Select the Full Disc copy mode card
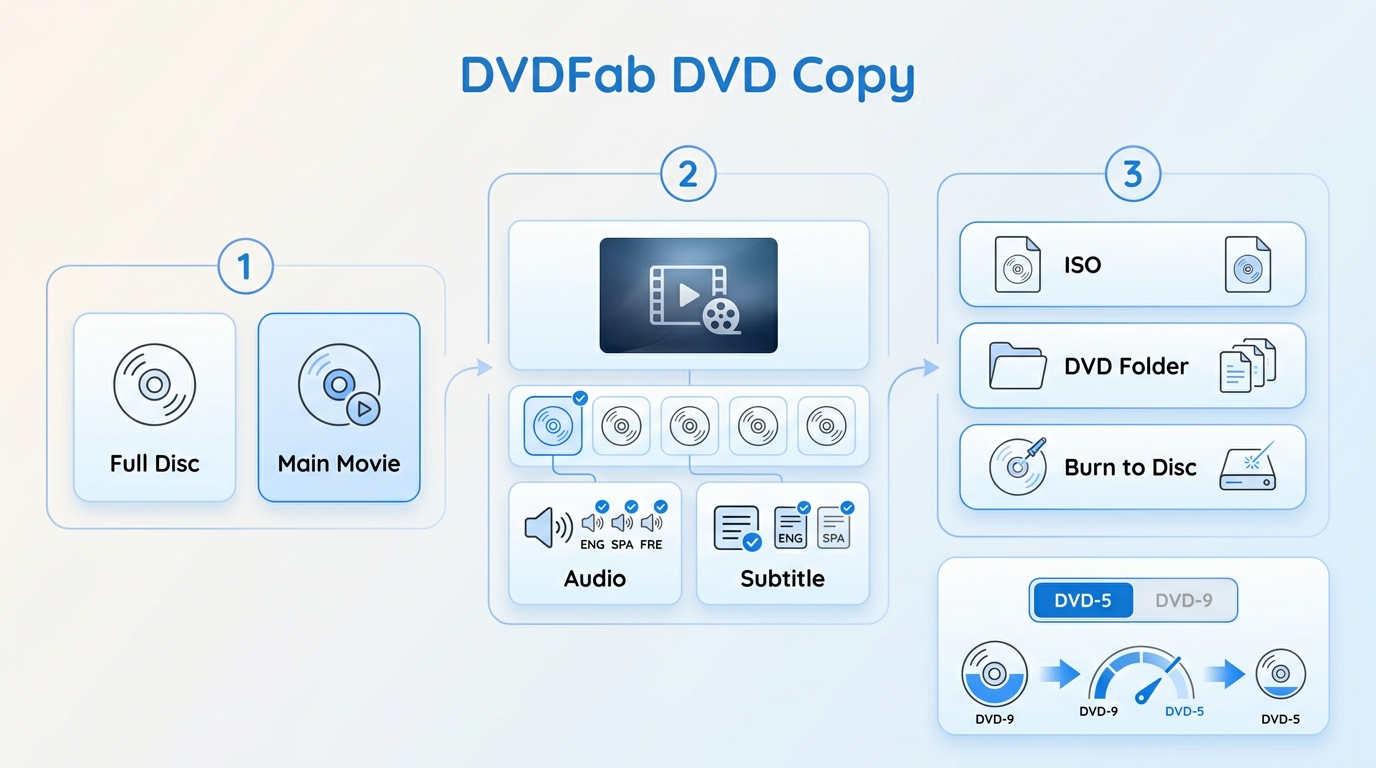 click(x=155, y=407)
